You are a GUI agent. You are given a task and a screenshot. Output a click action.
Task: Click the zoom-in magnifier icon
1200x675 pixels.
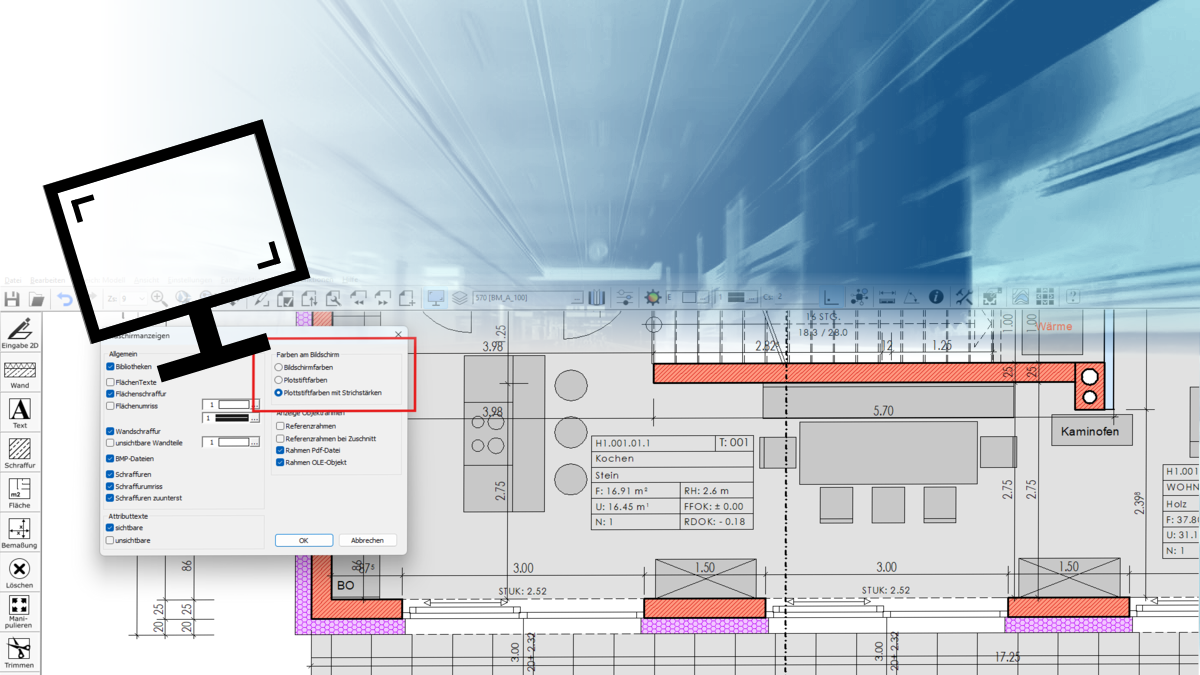(x=159, y=297)
